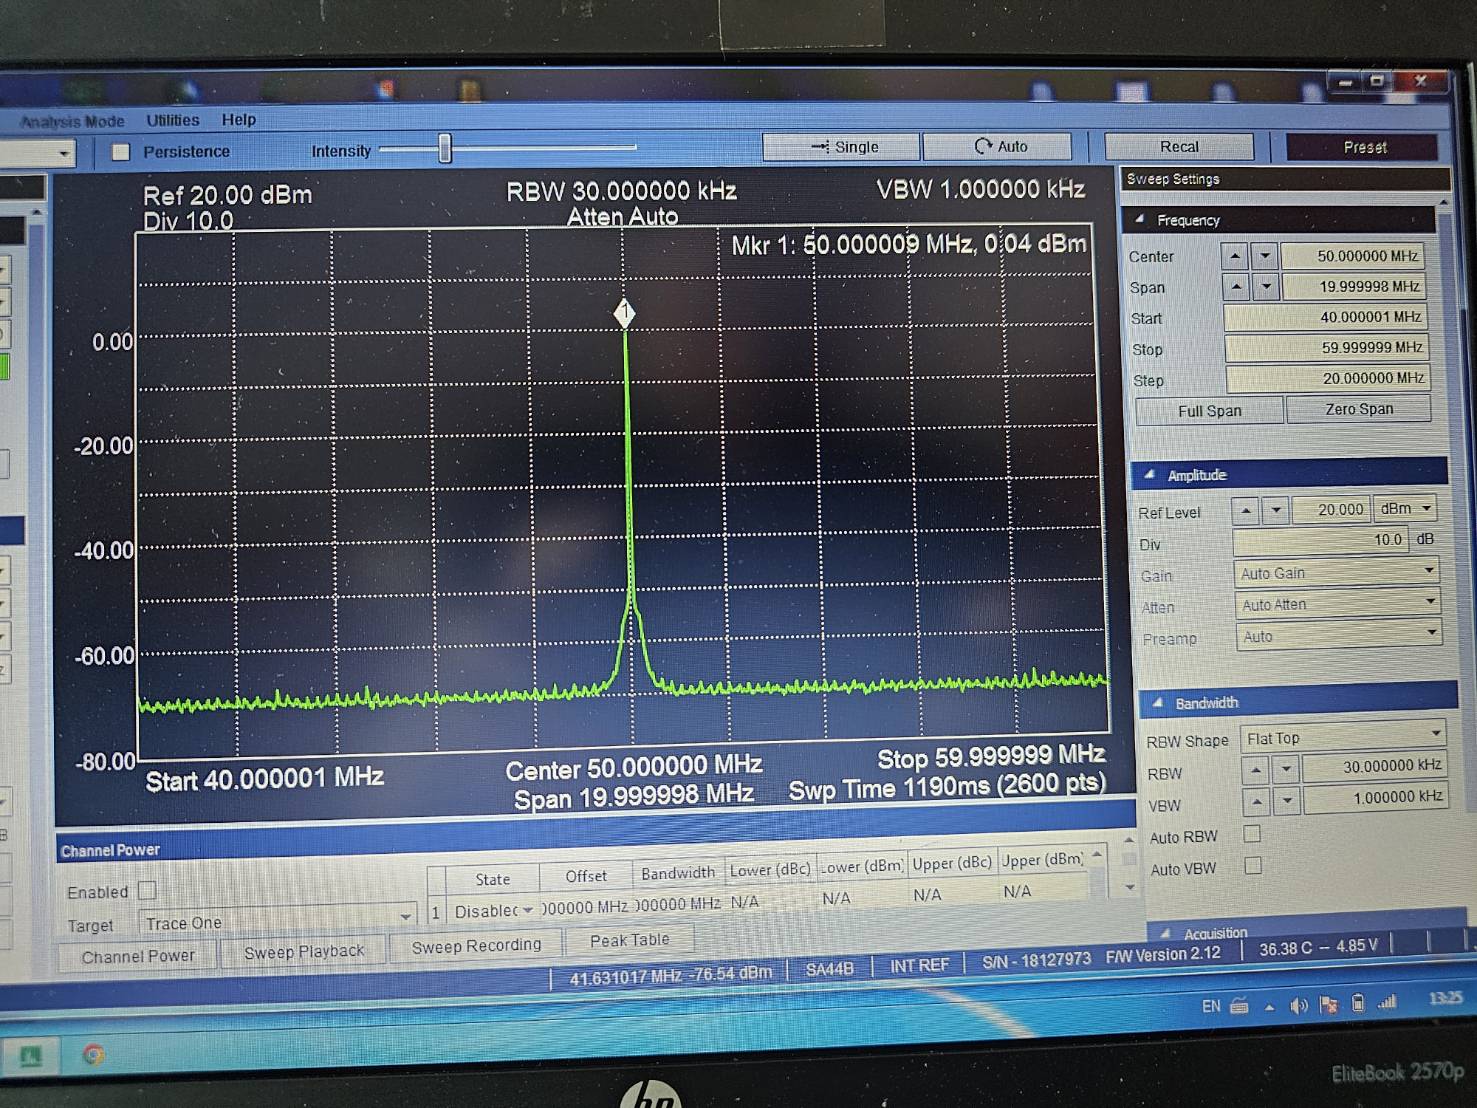Switch to the Peak Table tab
The image size is (1477, 1108).
tap(629, 940)
